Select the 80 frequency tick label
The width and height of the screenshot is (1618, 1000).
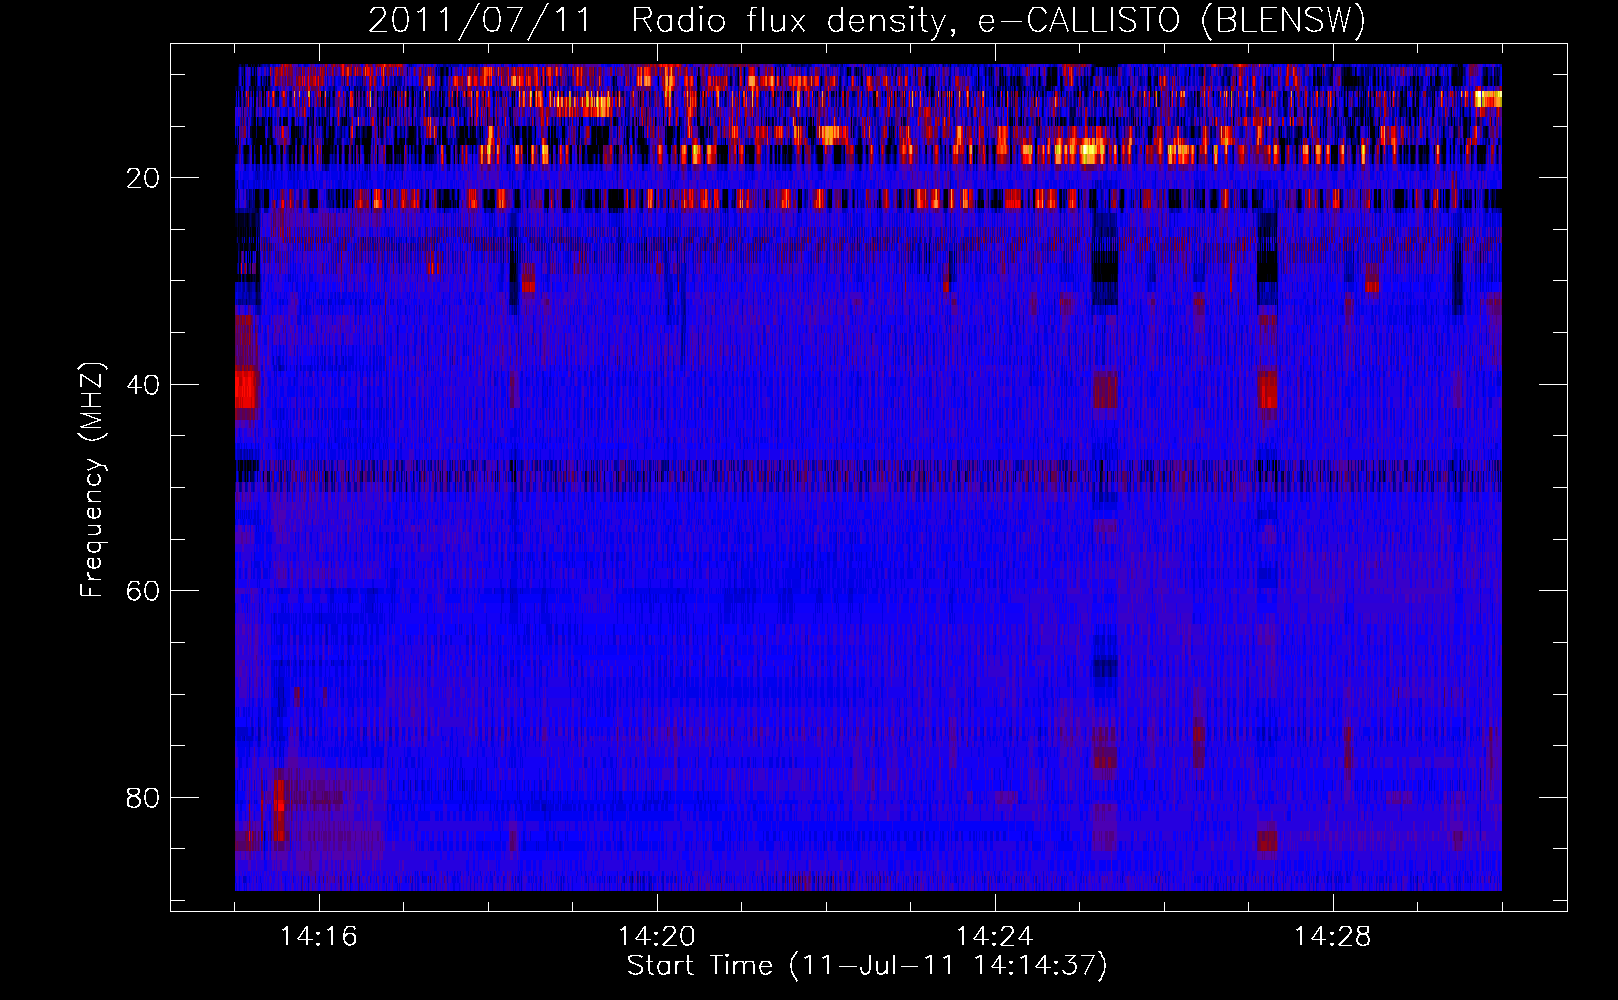(x=143, y=798)
